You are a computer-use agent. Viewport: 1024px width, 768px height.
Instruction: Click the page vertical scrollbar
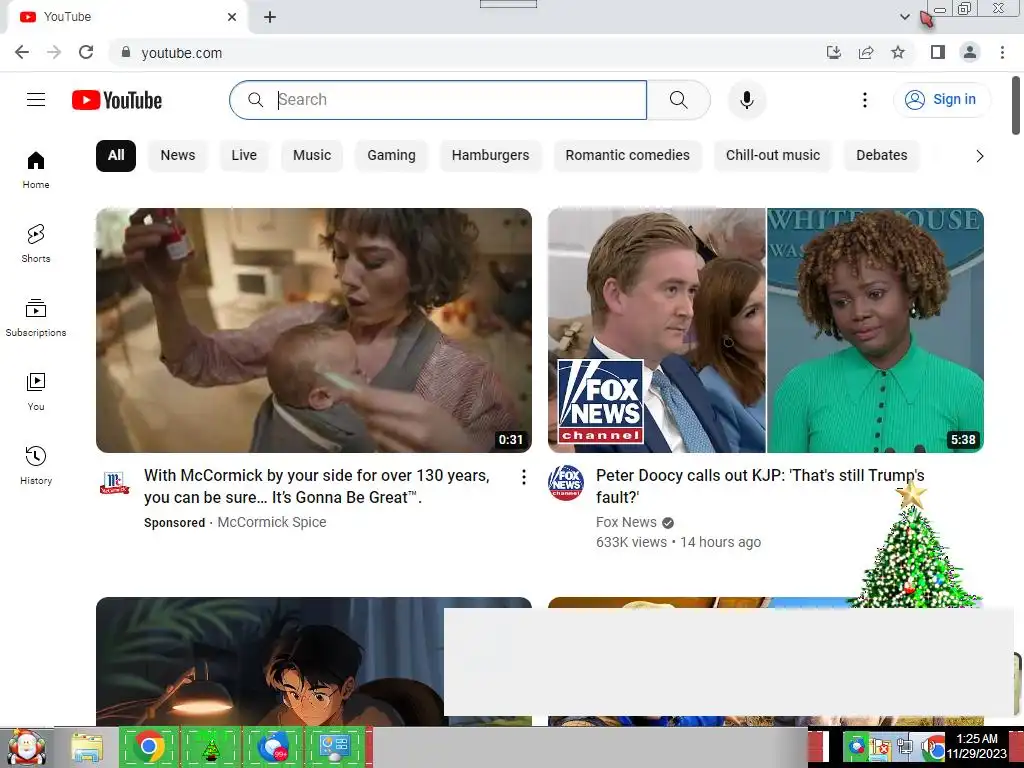pos(1016,105)
